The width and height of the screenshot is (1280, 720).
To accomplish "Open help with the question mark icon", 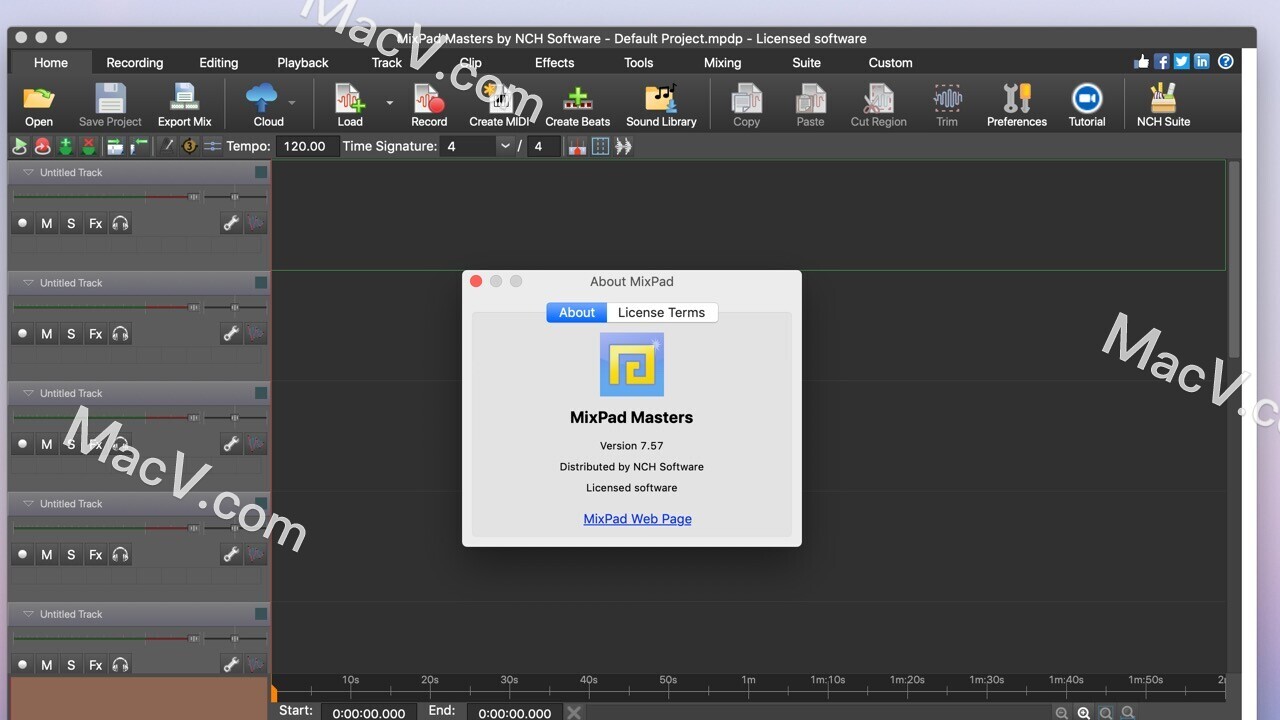I will coord(1225,61).
